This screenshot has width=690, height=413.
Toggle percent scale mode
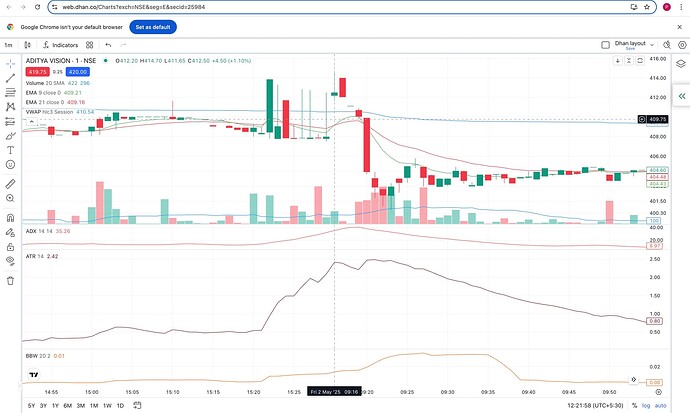click(634, 406)
